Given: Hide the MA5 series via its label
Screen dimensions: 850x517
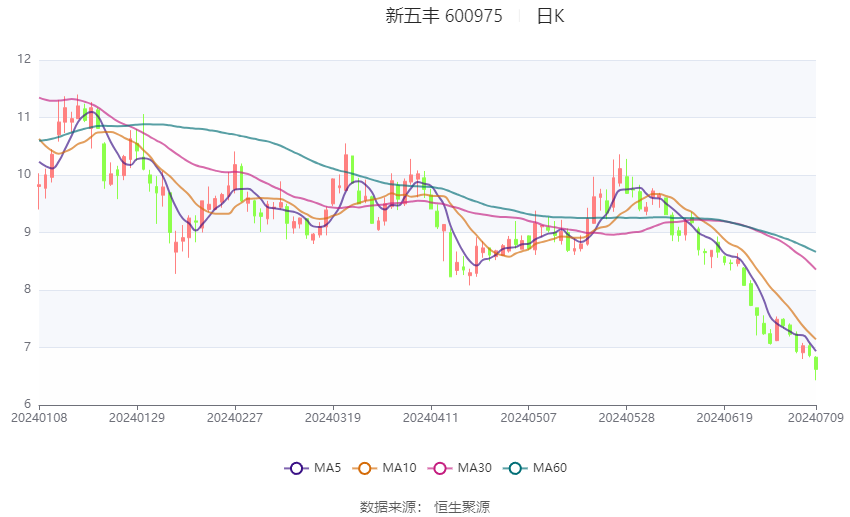Looking at the screenshot, I should click(x=328, y=468).
